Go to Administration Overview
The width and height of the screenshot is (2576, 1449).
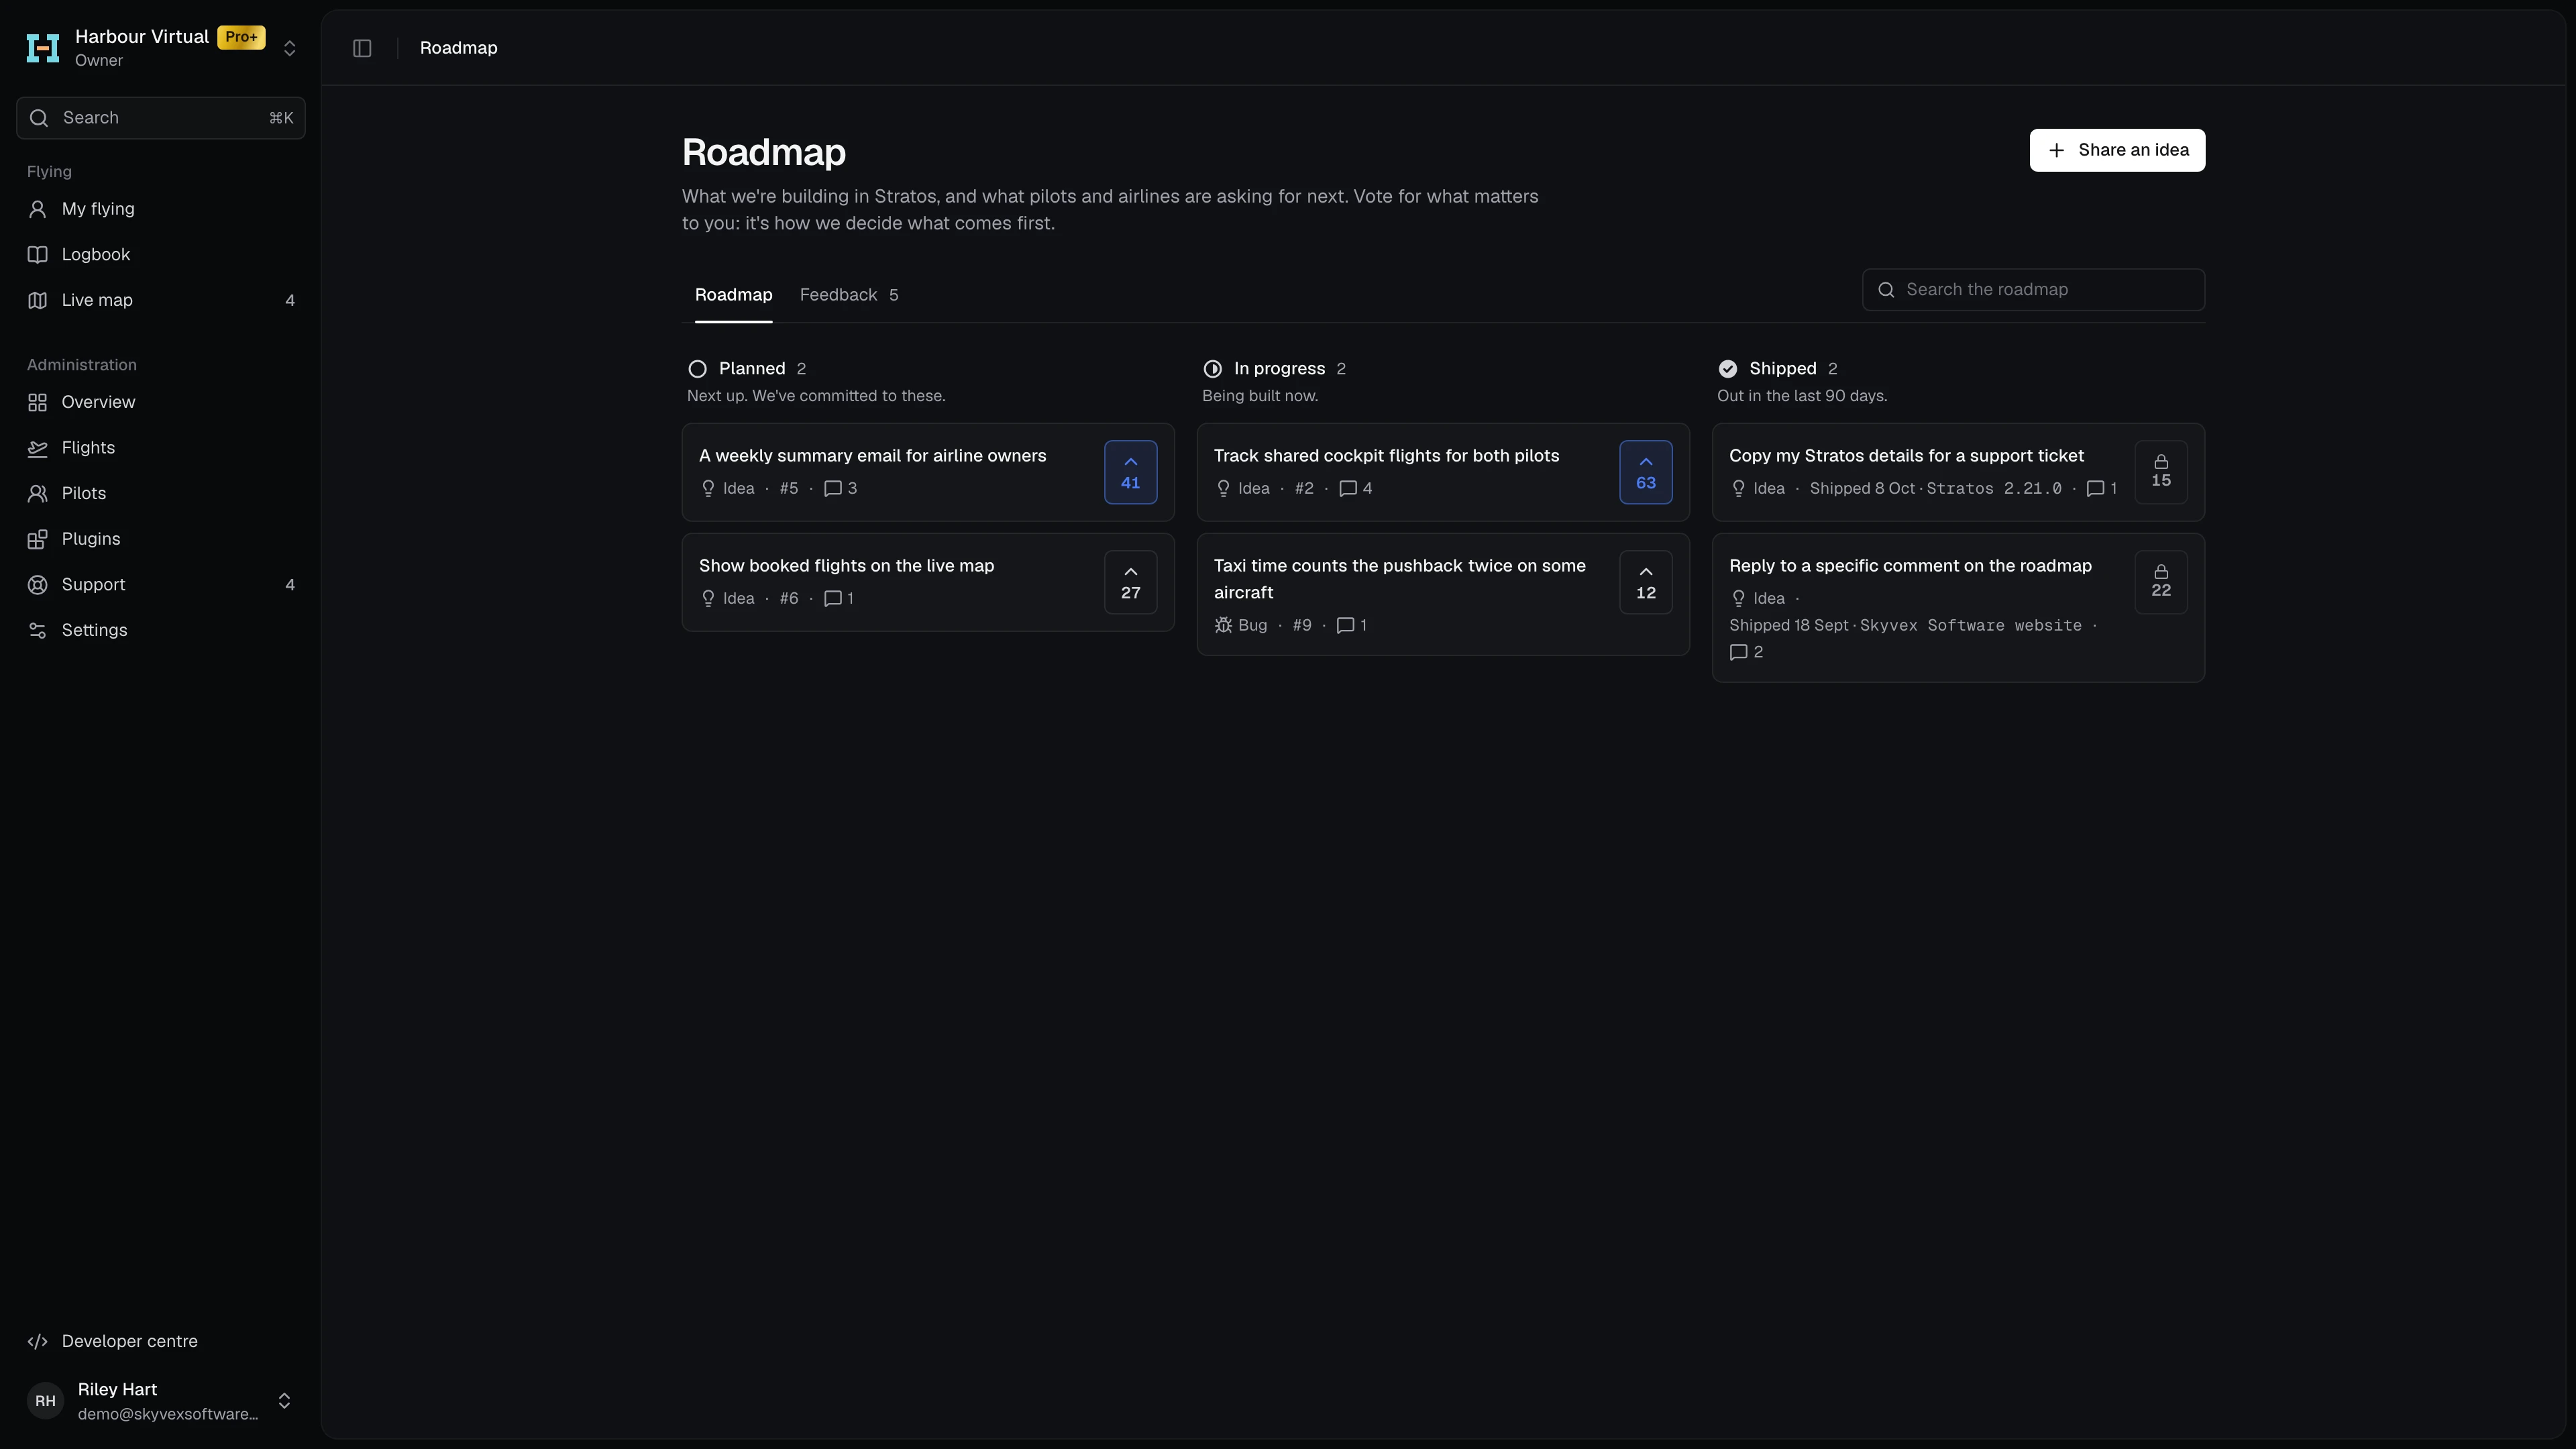click(161, 402)
